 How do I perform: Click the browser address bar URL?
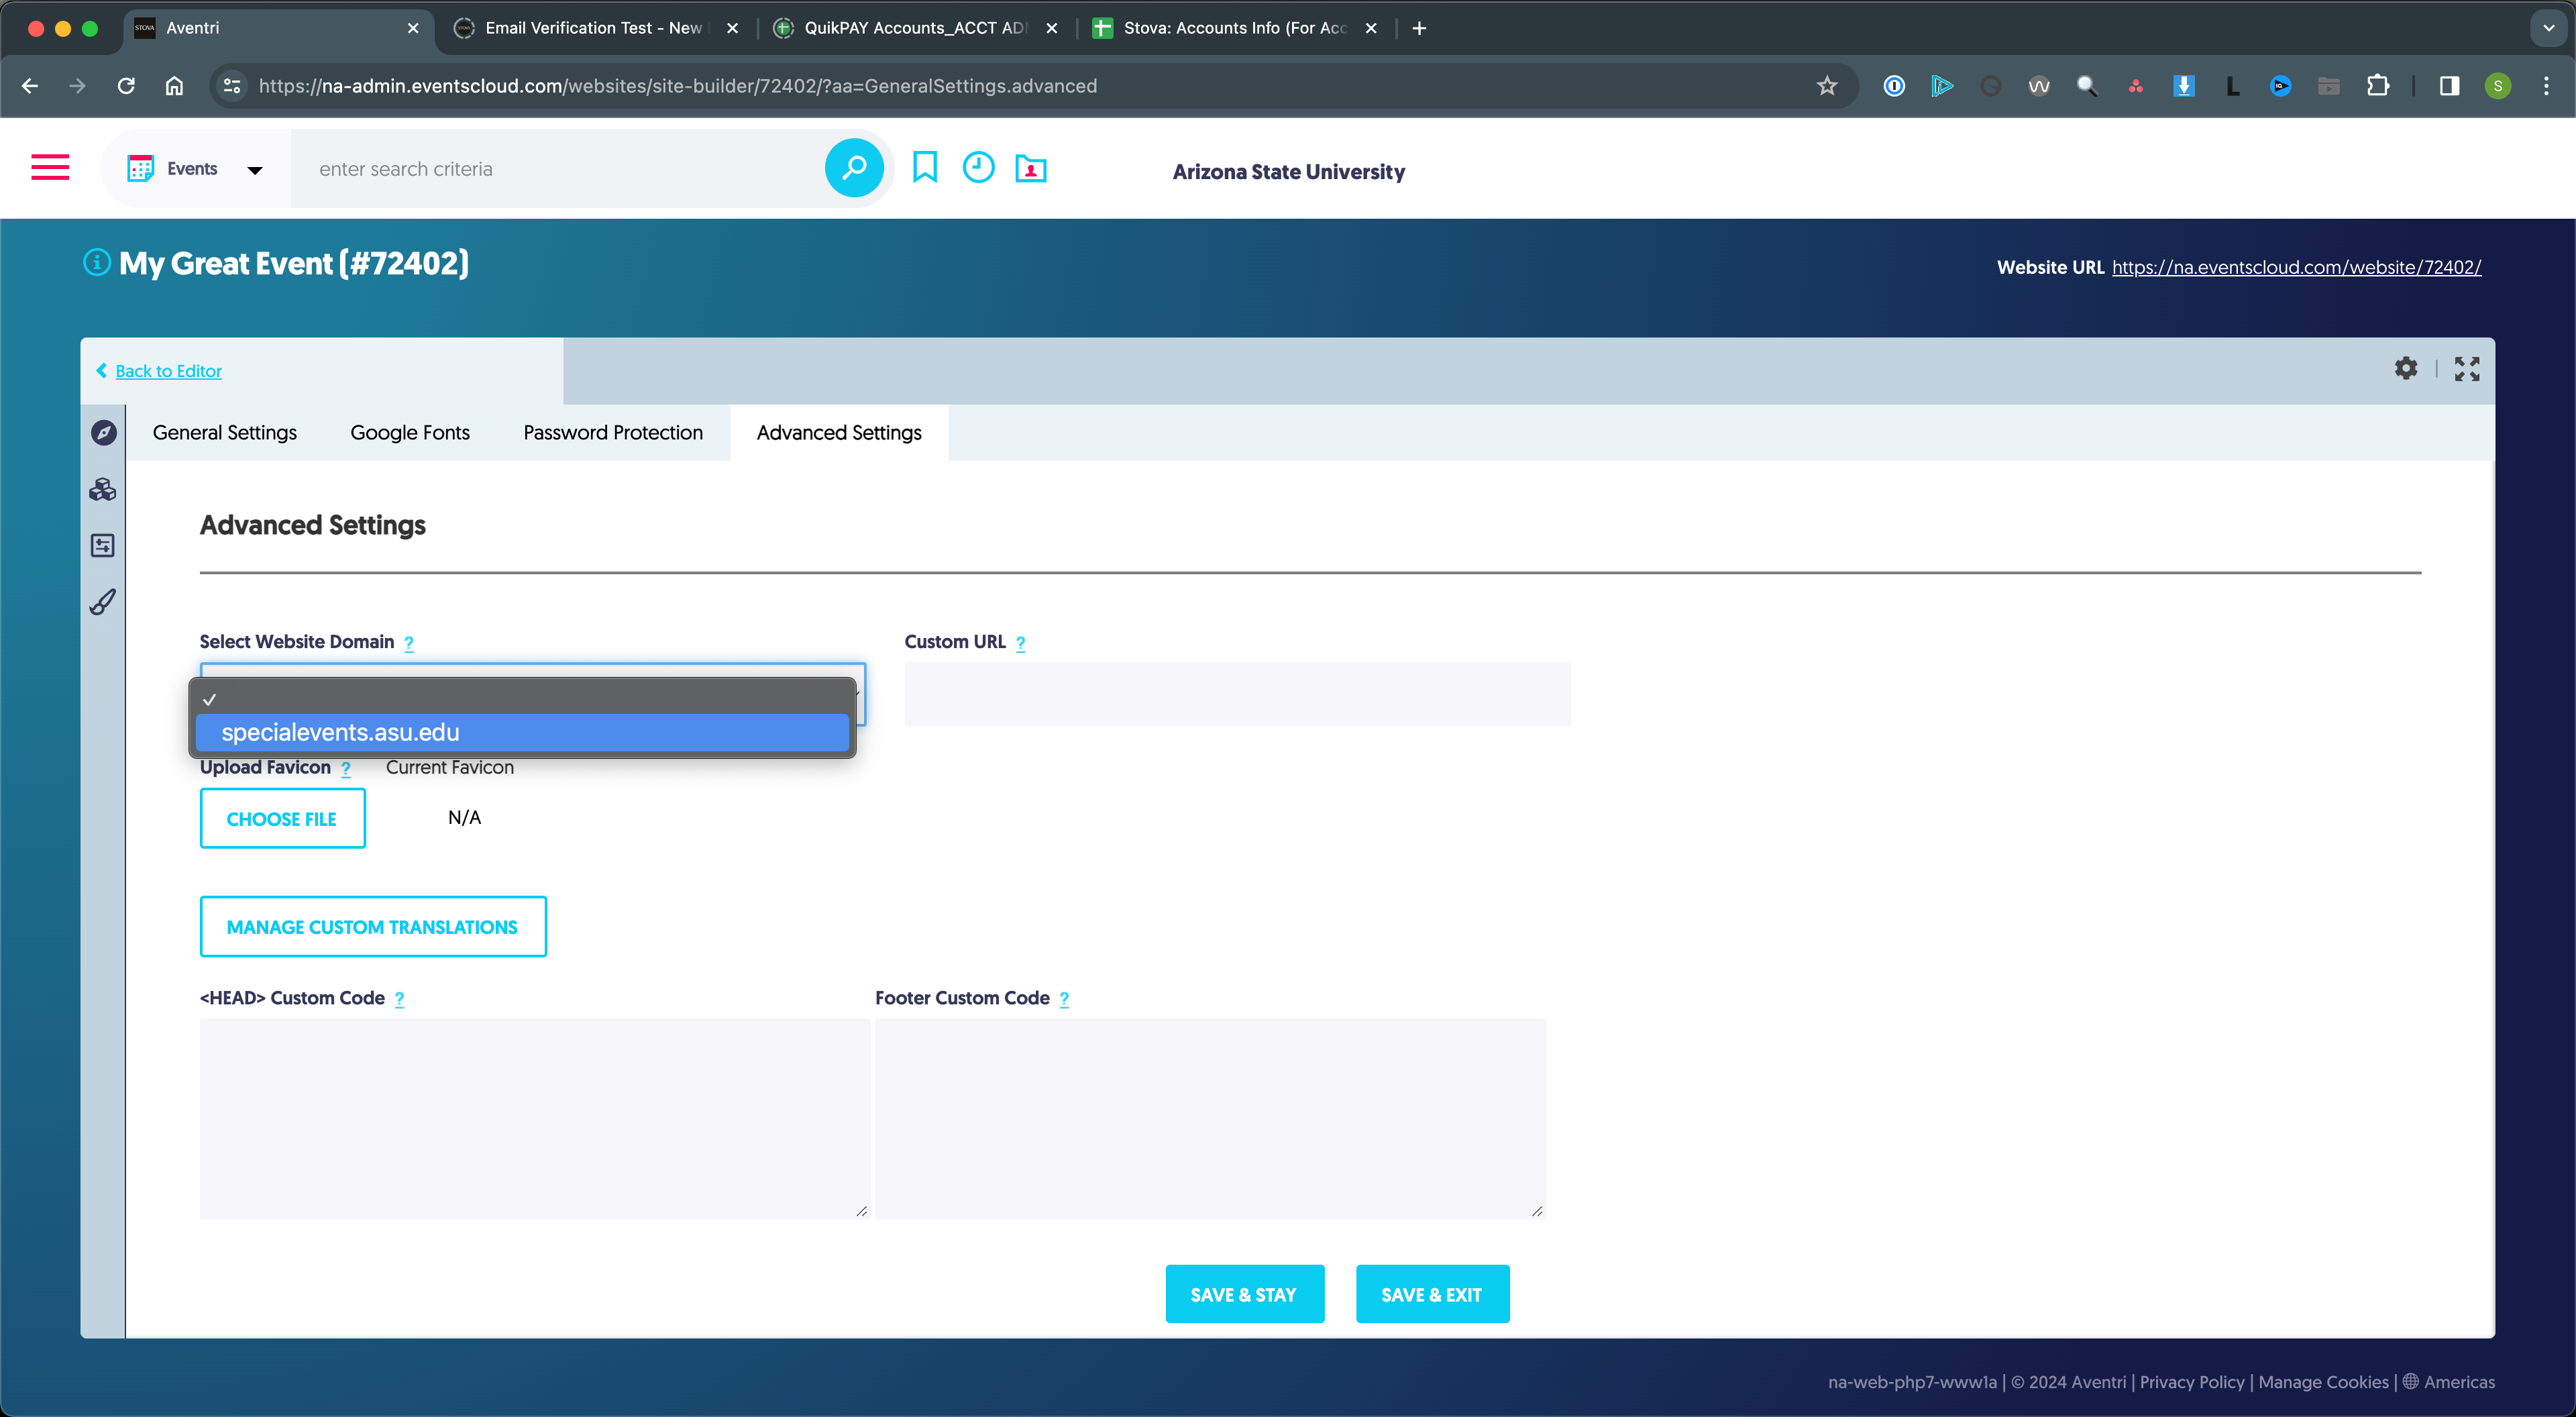[678, 86]
